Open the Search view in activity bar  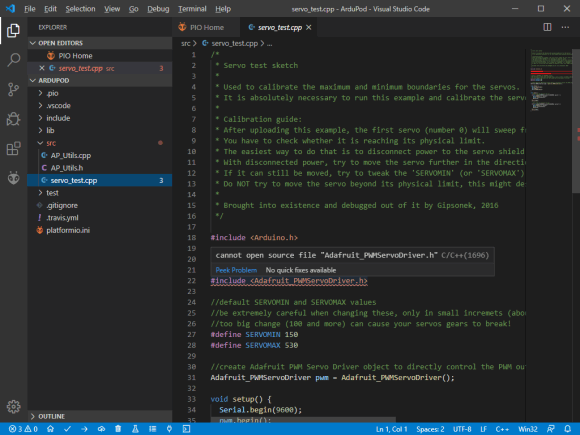click(13, 60)
